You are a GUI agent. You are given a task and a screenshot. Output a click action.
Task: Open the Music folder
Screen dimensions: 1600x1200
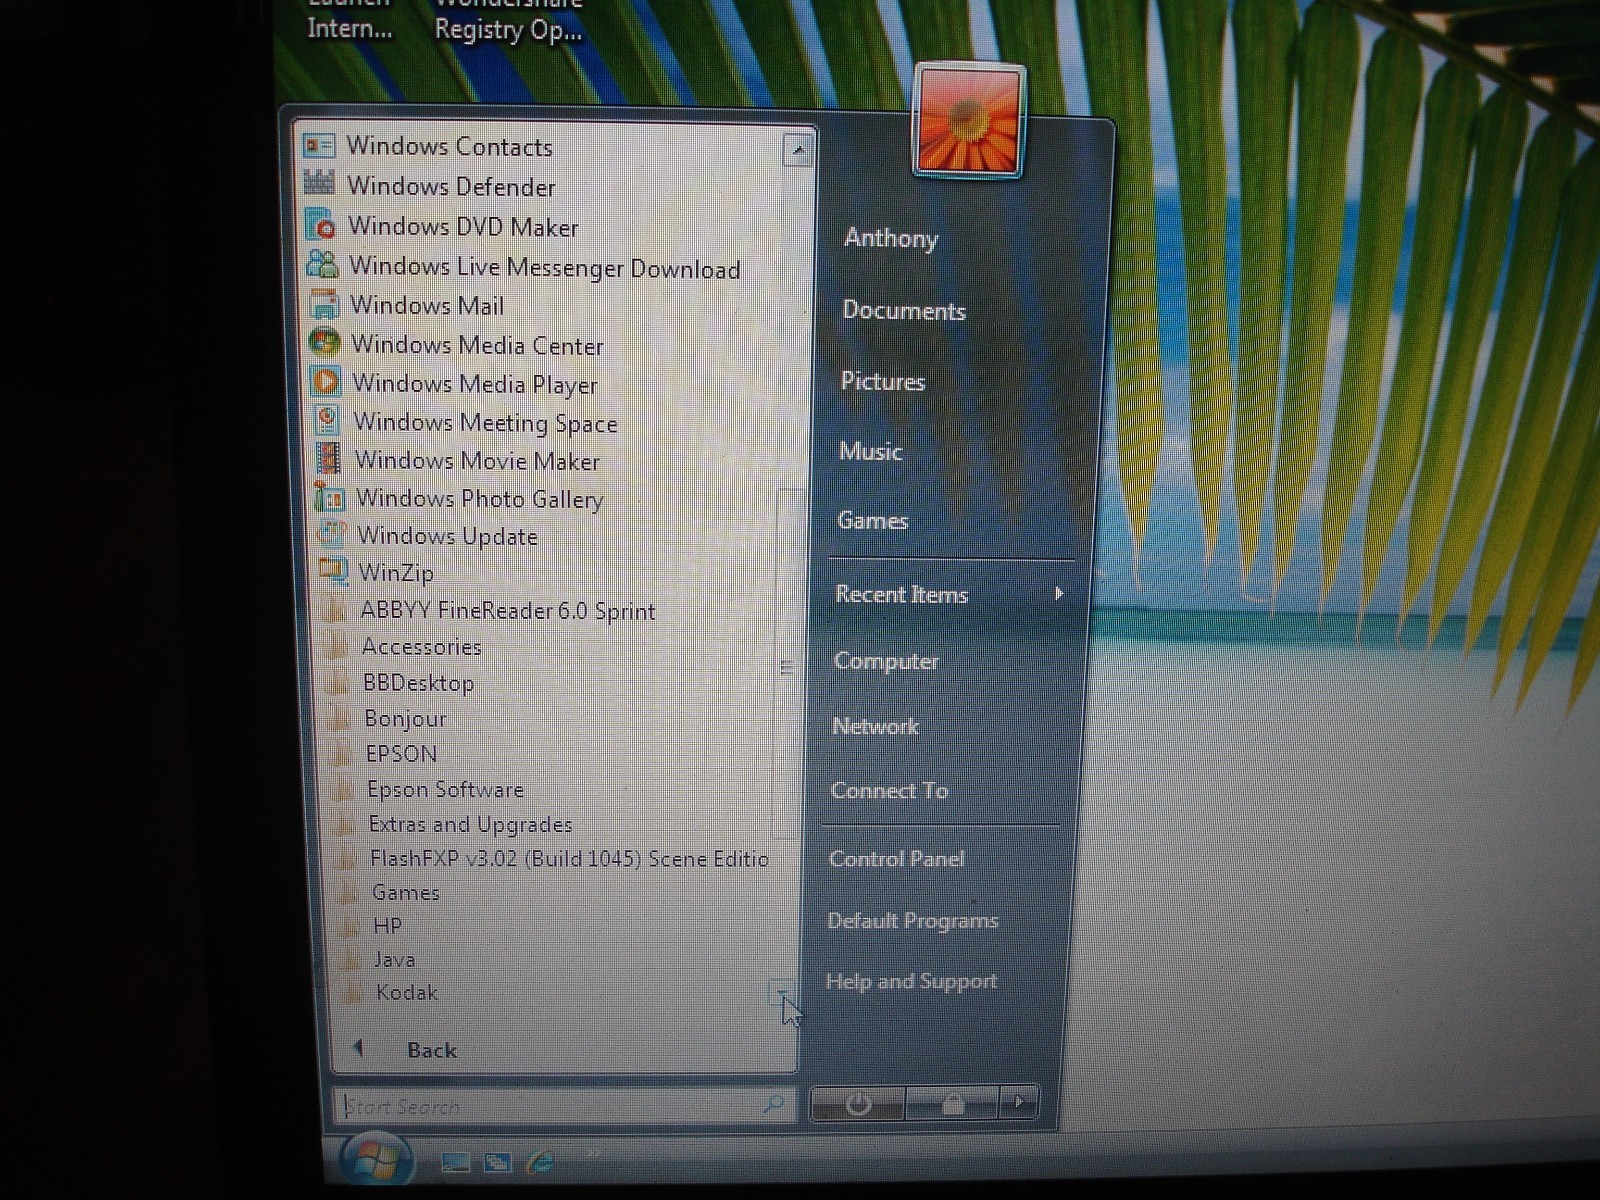tap(871, 451)
